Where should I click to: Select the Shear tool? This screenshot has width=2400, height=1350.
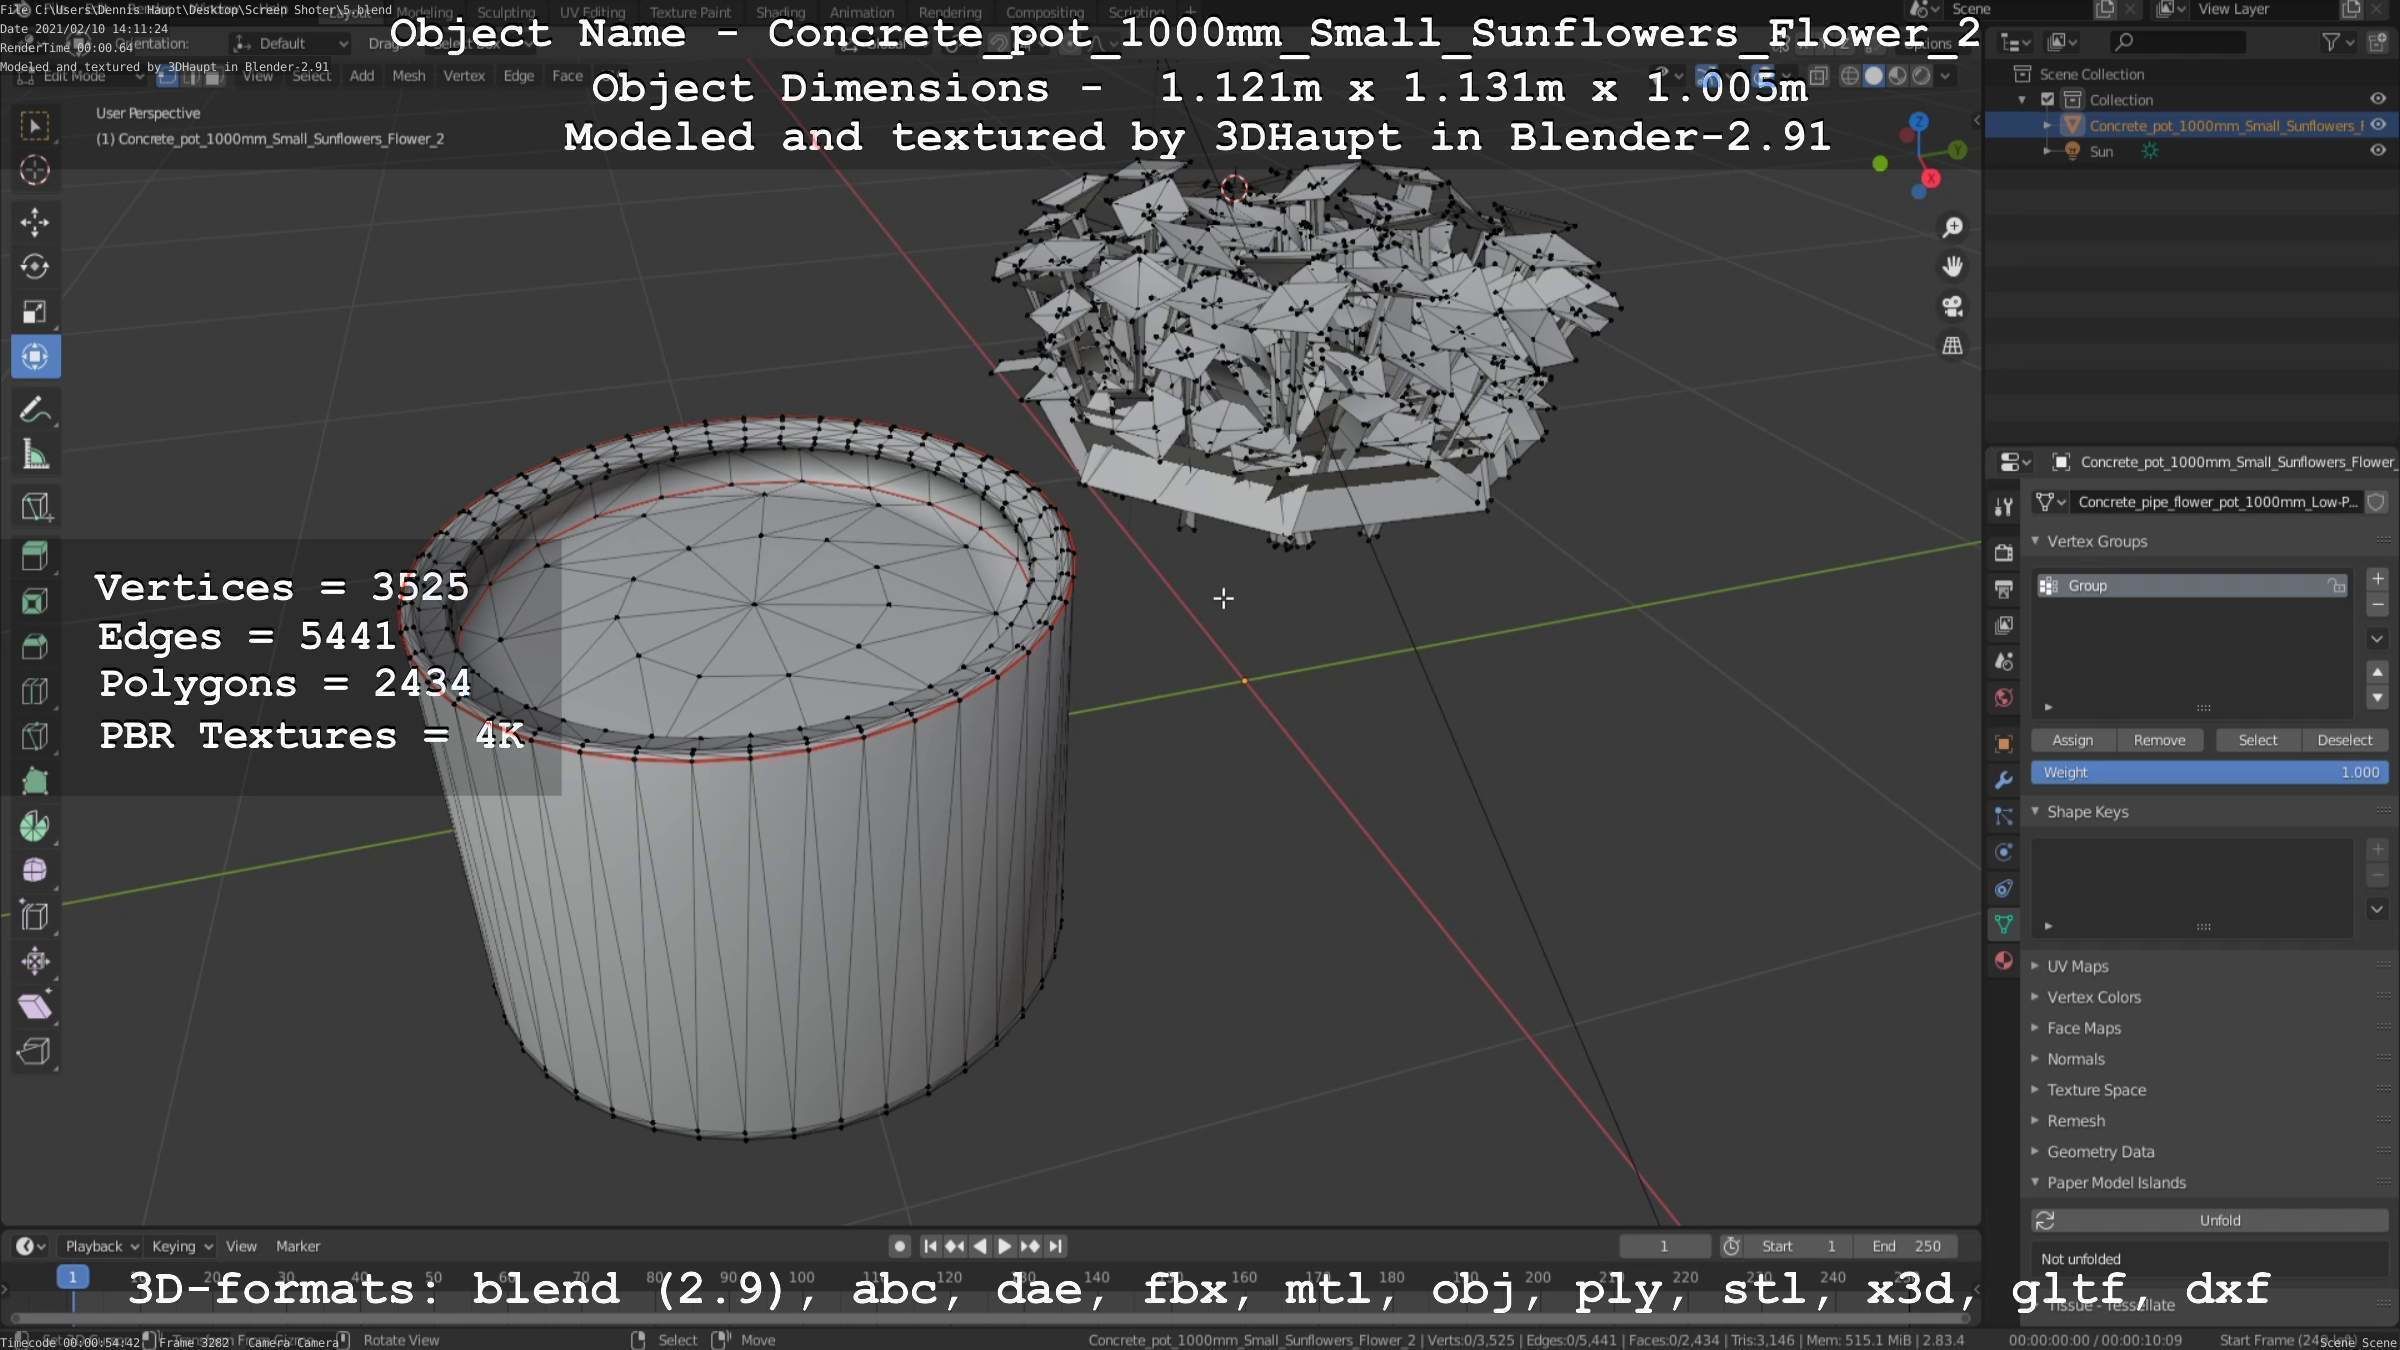35,1006
